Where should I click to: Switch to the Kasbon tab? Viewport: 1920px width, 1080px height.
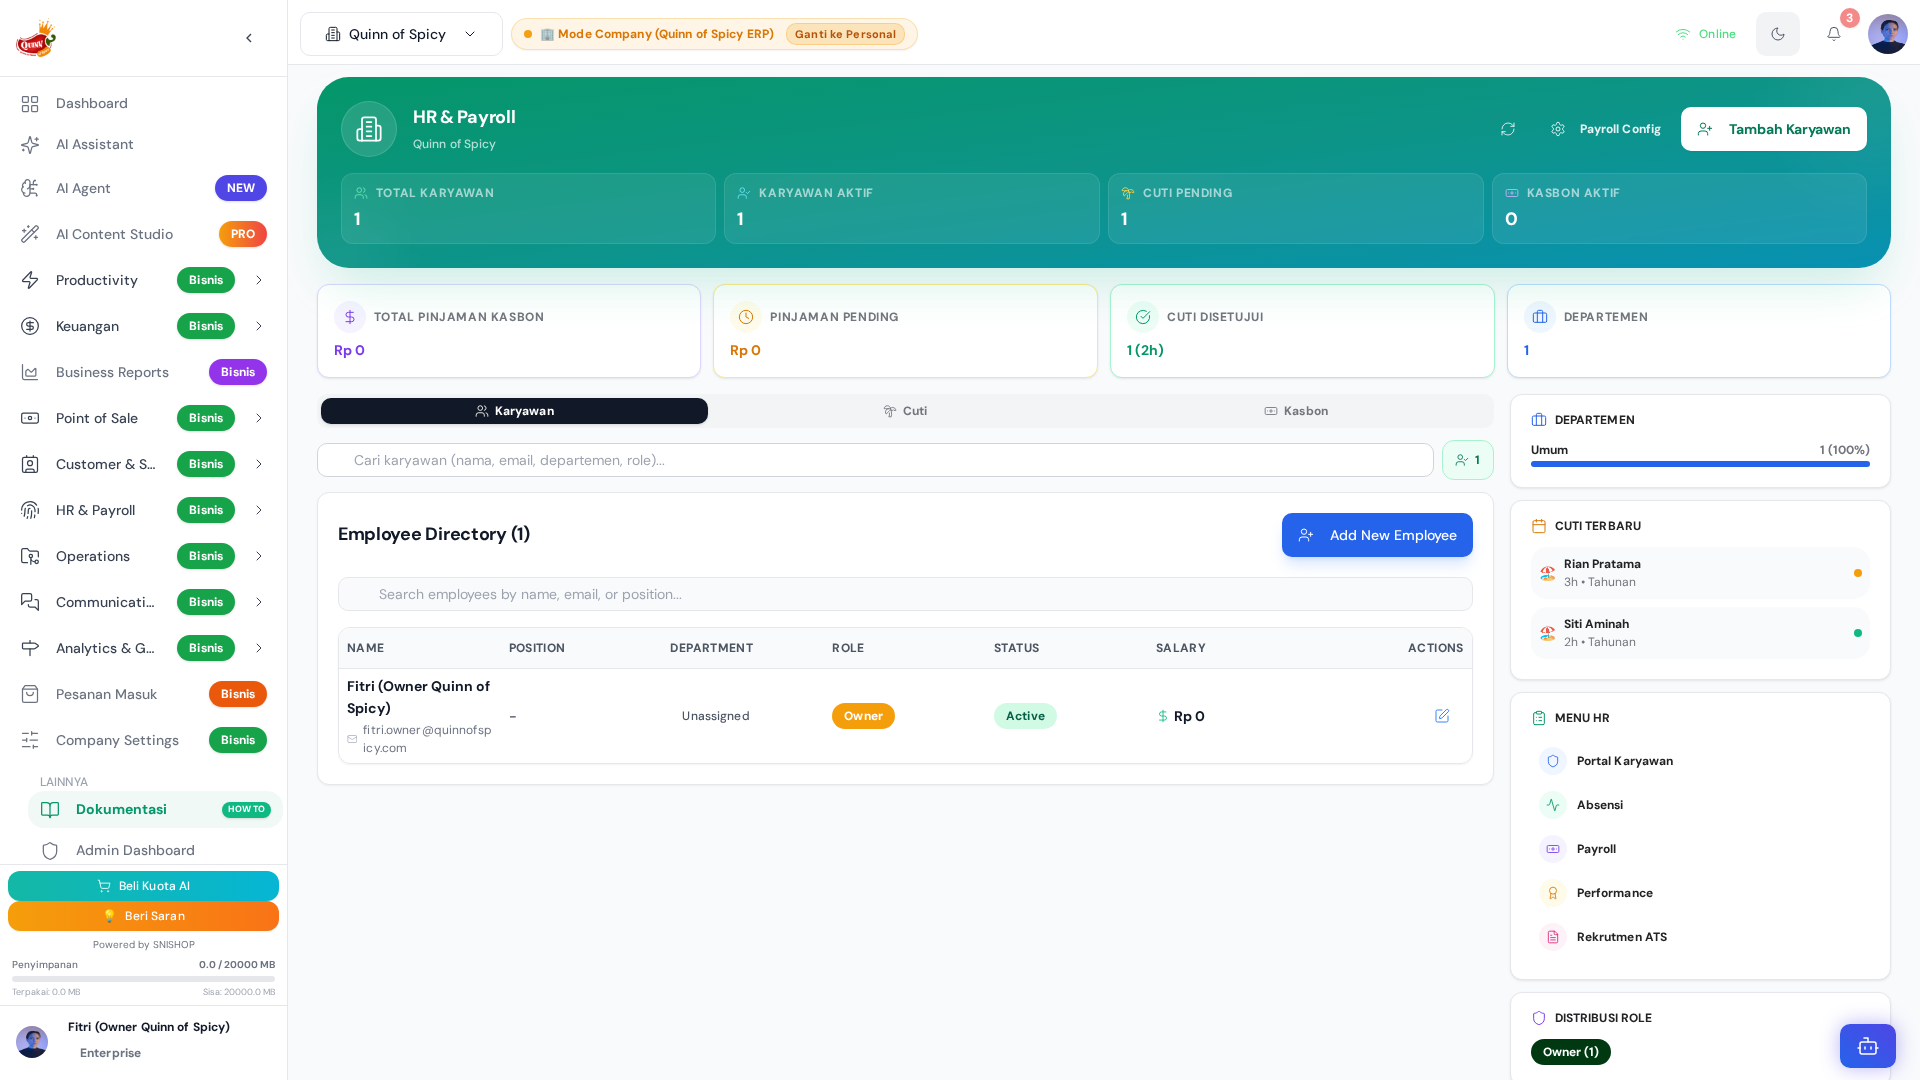point(1296,411)
